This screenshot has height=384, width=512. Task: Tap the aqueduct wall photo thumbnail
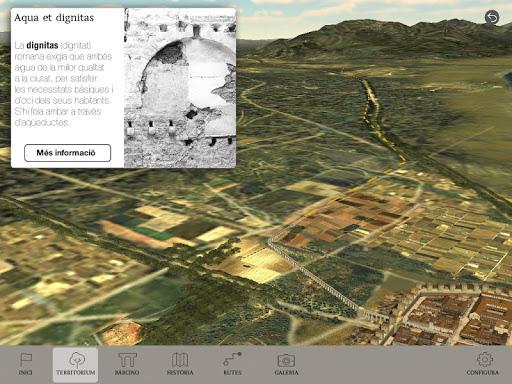[x=180, y=88]
